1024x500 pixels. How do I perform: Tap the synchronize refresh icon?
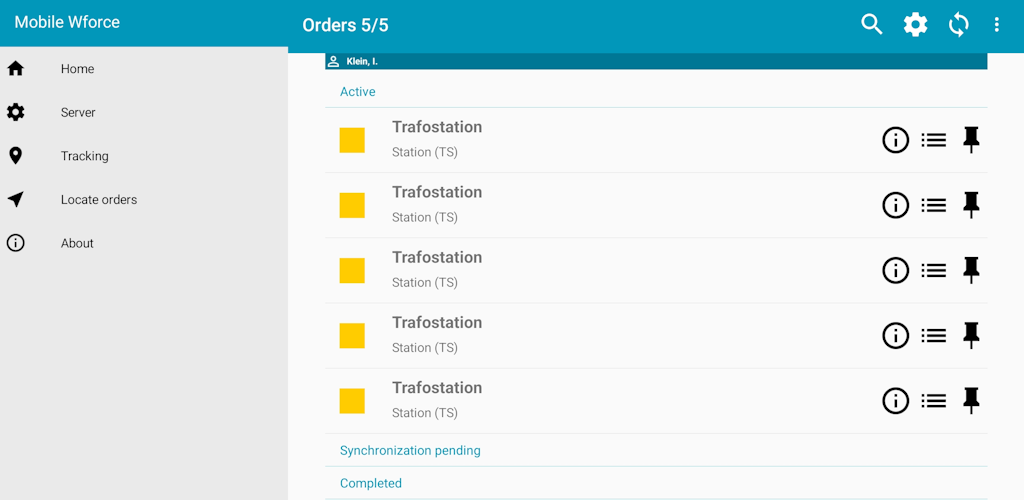pos(958,25)
